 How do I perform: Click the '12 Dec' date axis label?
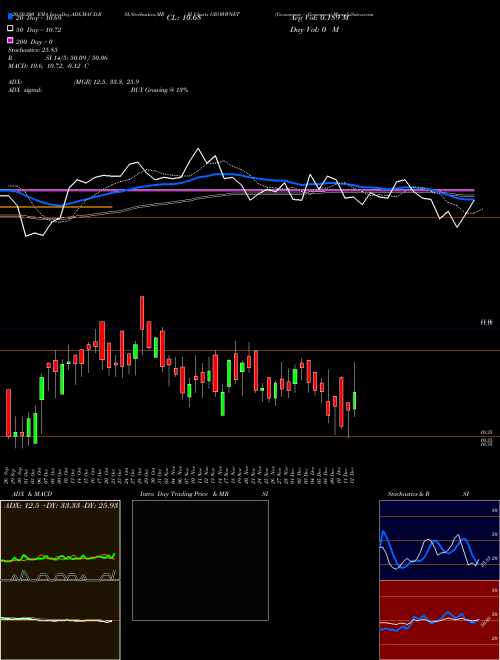351,476
